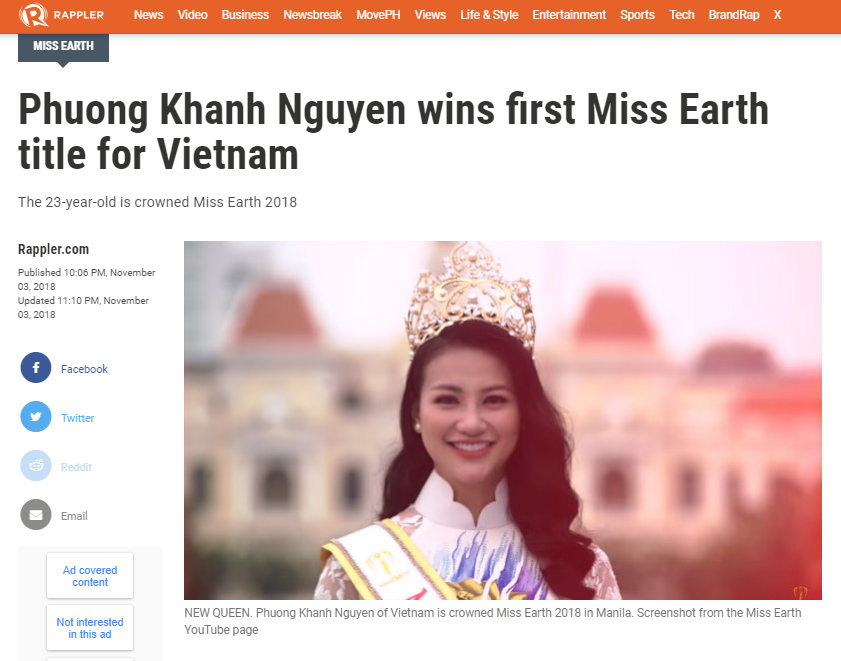This screenshot has height=661, width=841.
Task: Open the Video section
Action: 193,15
